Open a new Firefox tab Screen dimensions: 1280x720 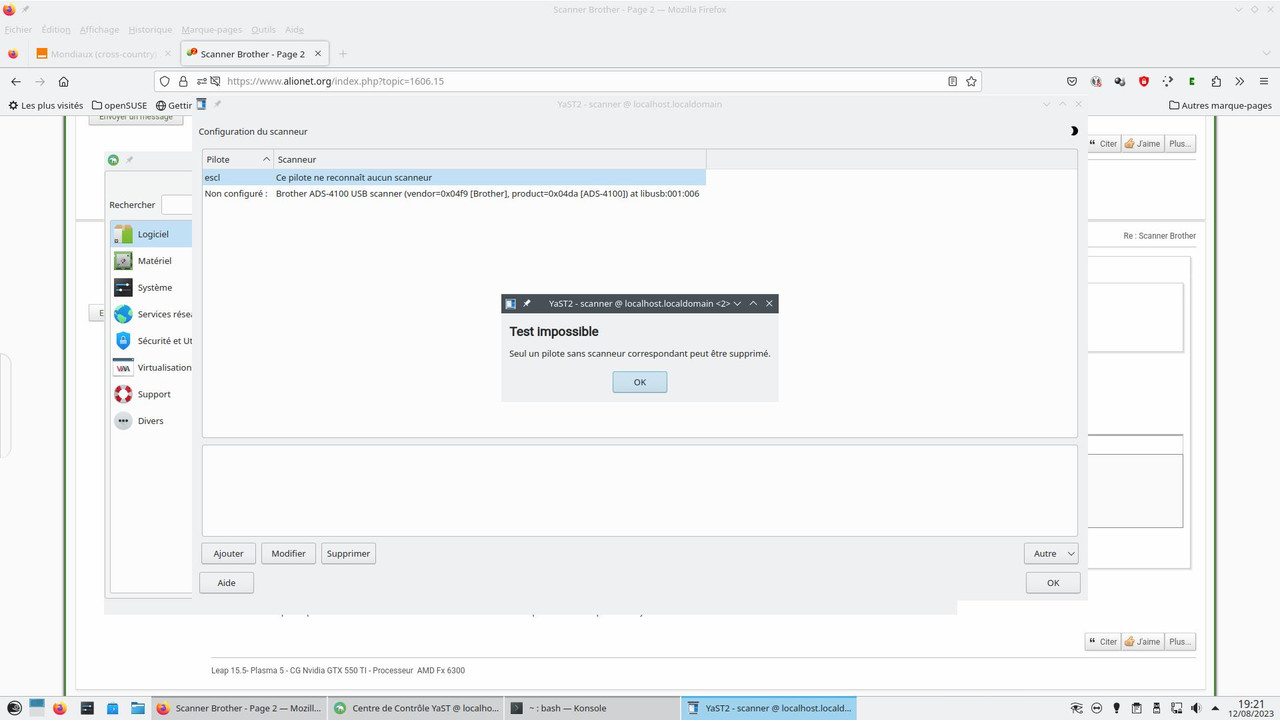343,54
